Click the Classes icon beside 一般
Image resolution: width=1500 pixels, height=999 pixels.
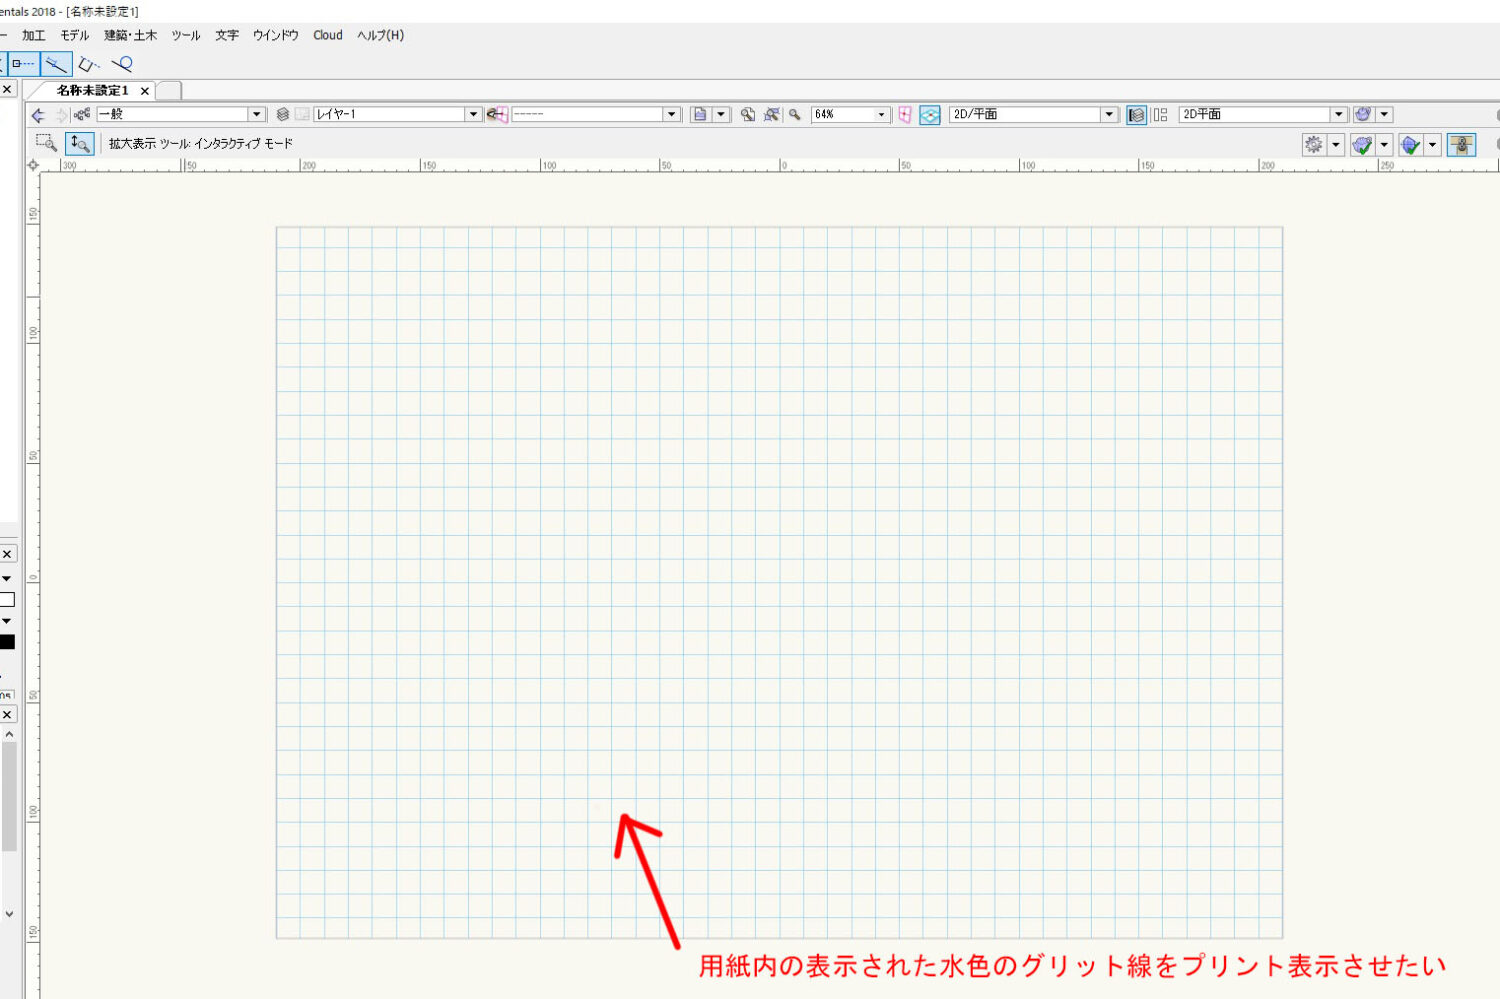82,115
